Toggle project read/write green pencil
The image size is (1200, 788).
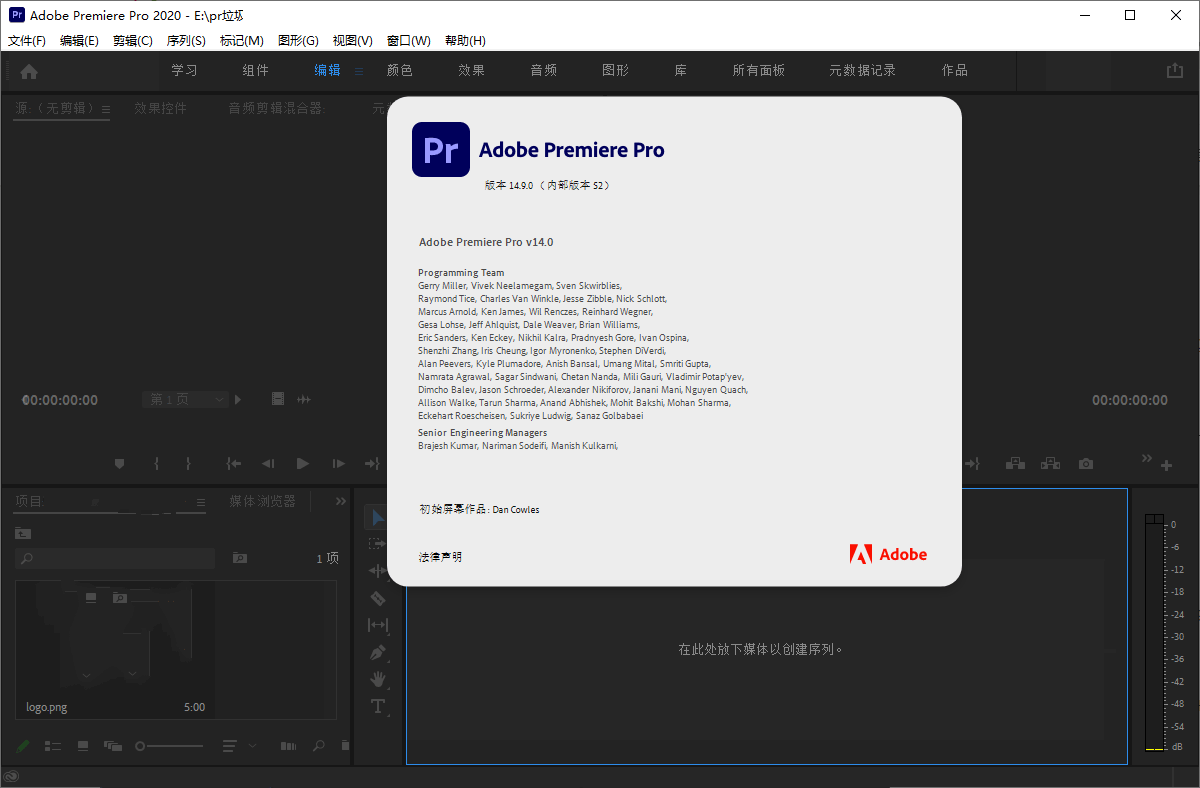tap(23, 746)
